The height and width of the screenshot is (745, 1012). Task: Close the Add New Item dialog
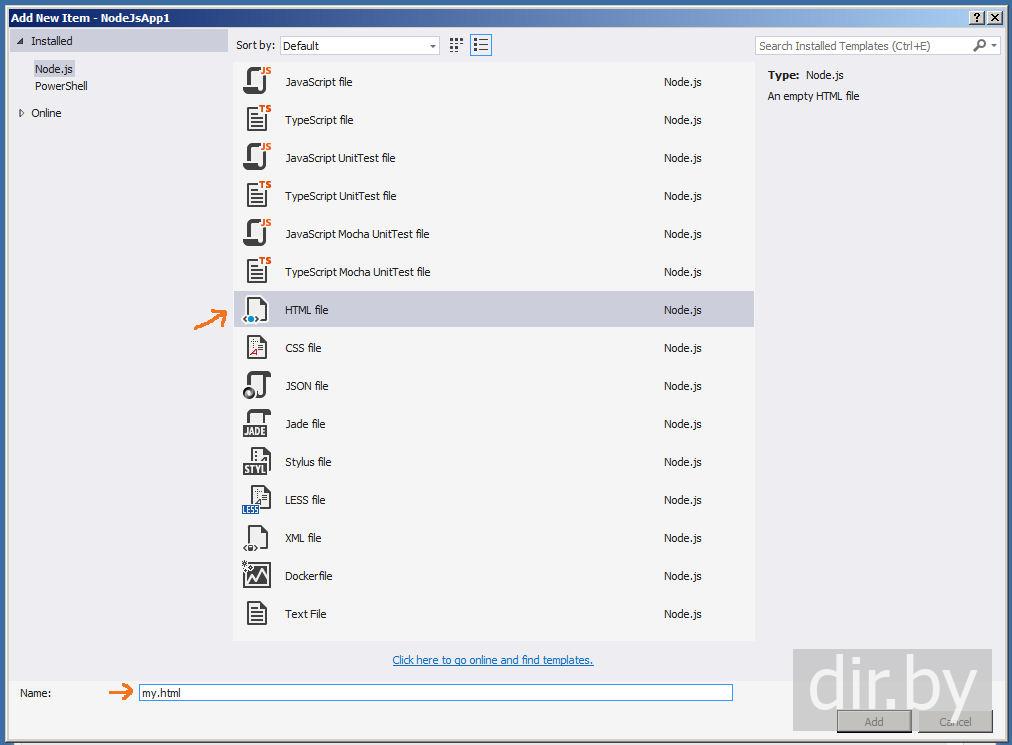995,18
